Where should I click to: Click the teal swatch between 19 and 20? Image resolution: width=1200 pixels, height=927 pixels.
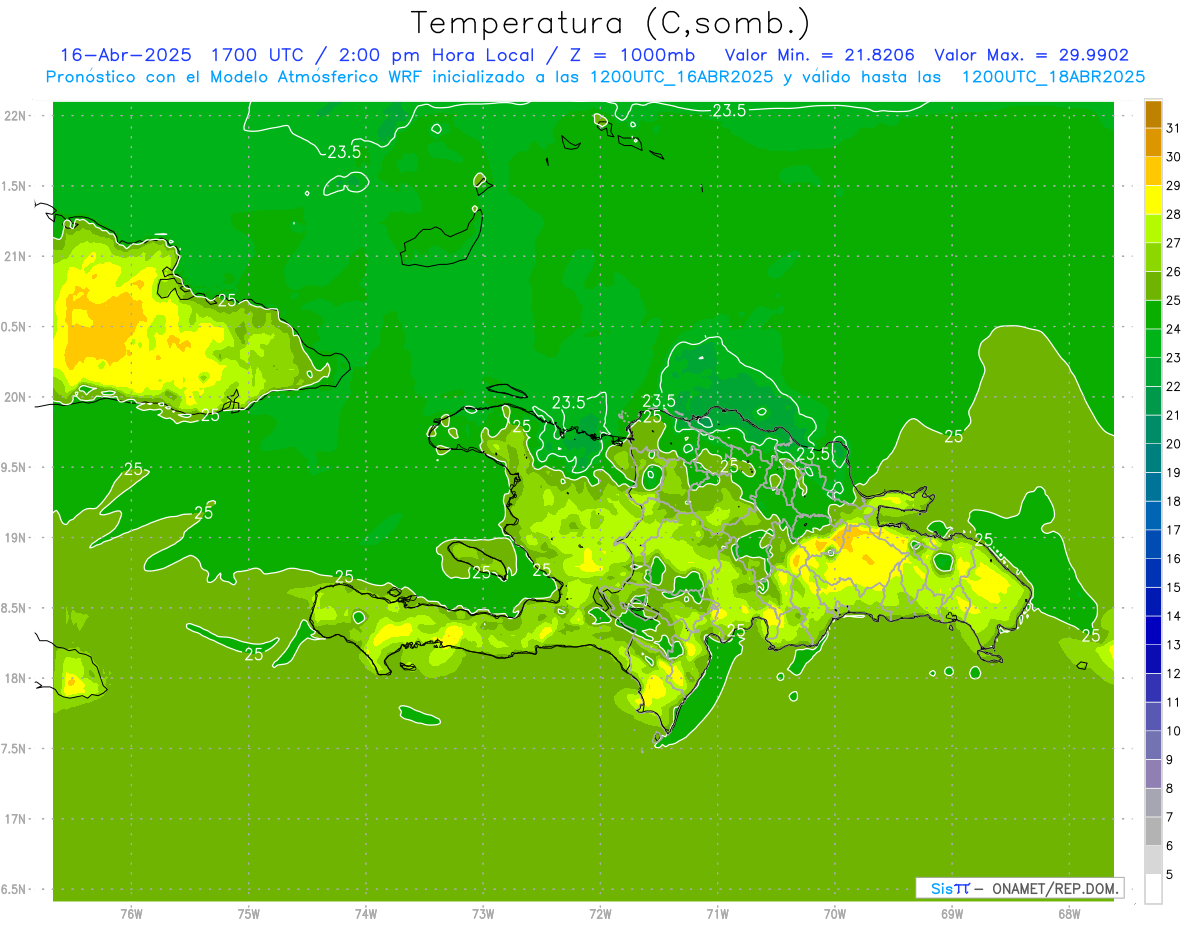coord(1153,459)
